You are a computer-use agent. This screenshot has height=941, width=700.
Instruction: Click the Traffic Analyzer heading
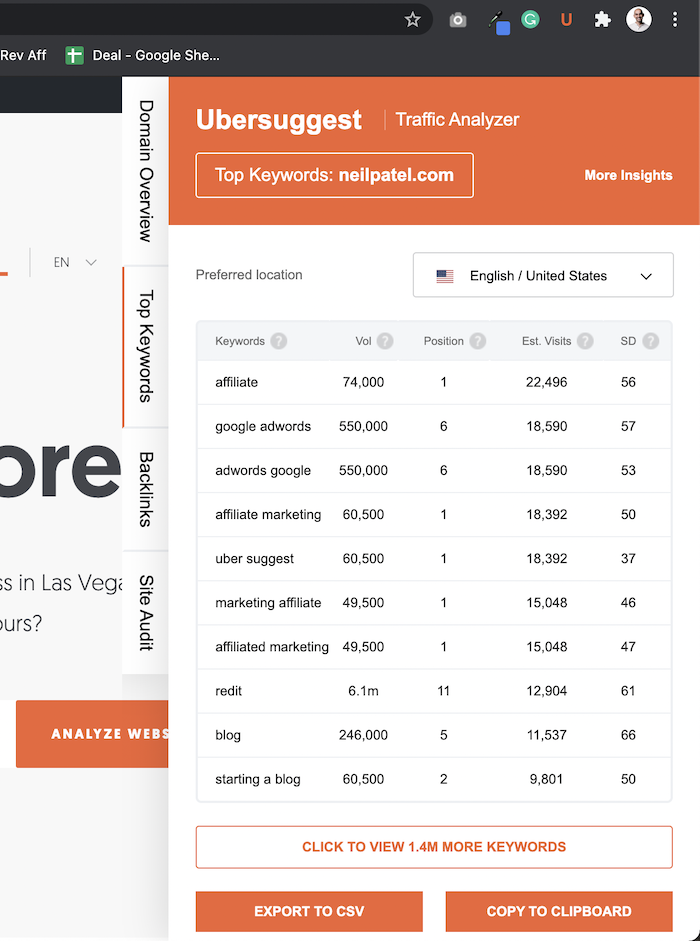tap(457, 119)
